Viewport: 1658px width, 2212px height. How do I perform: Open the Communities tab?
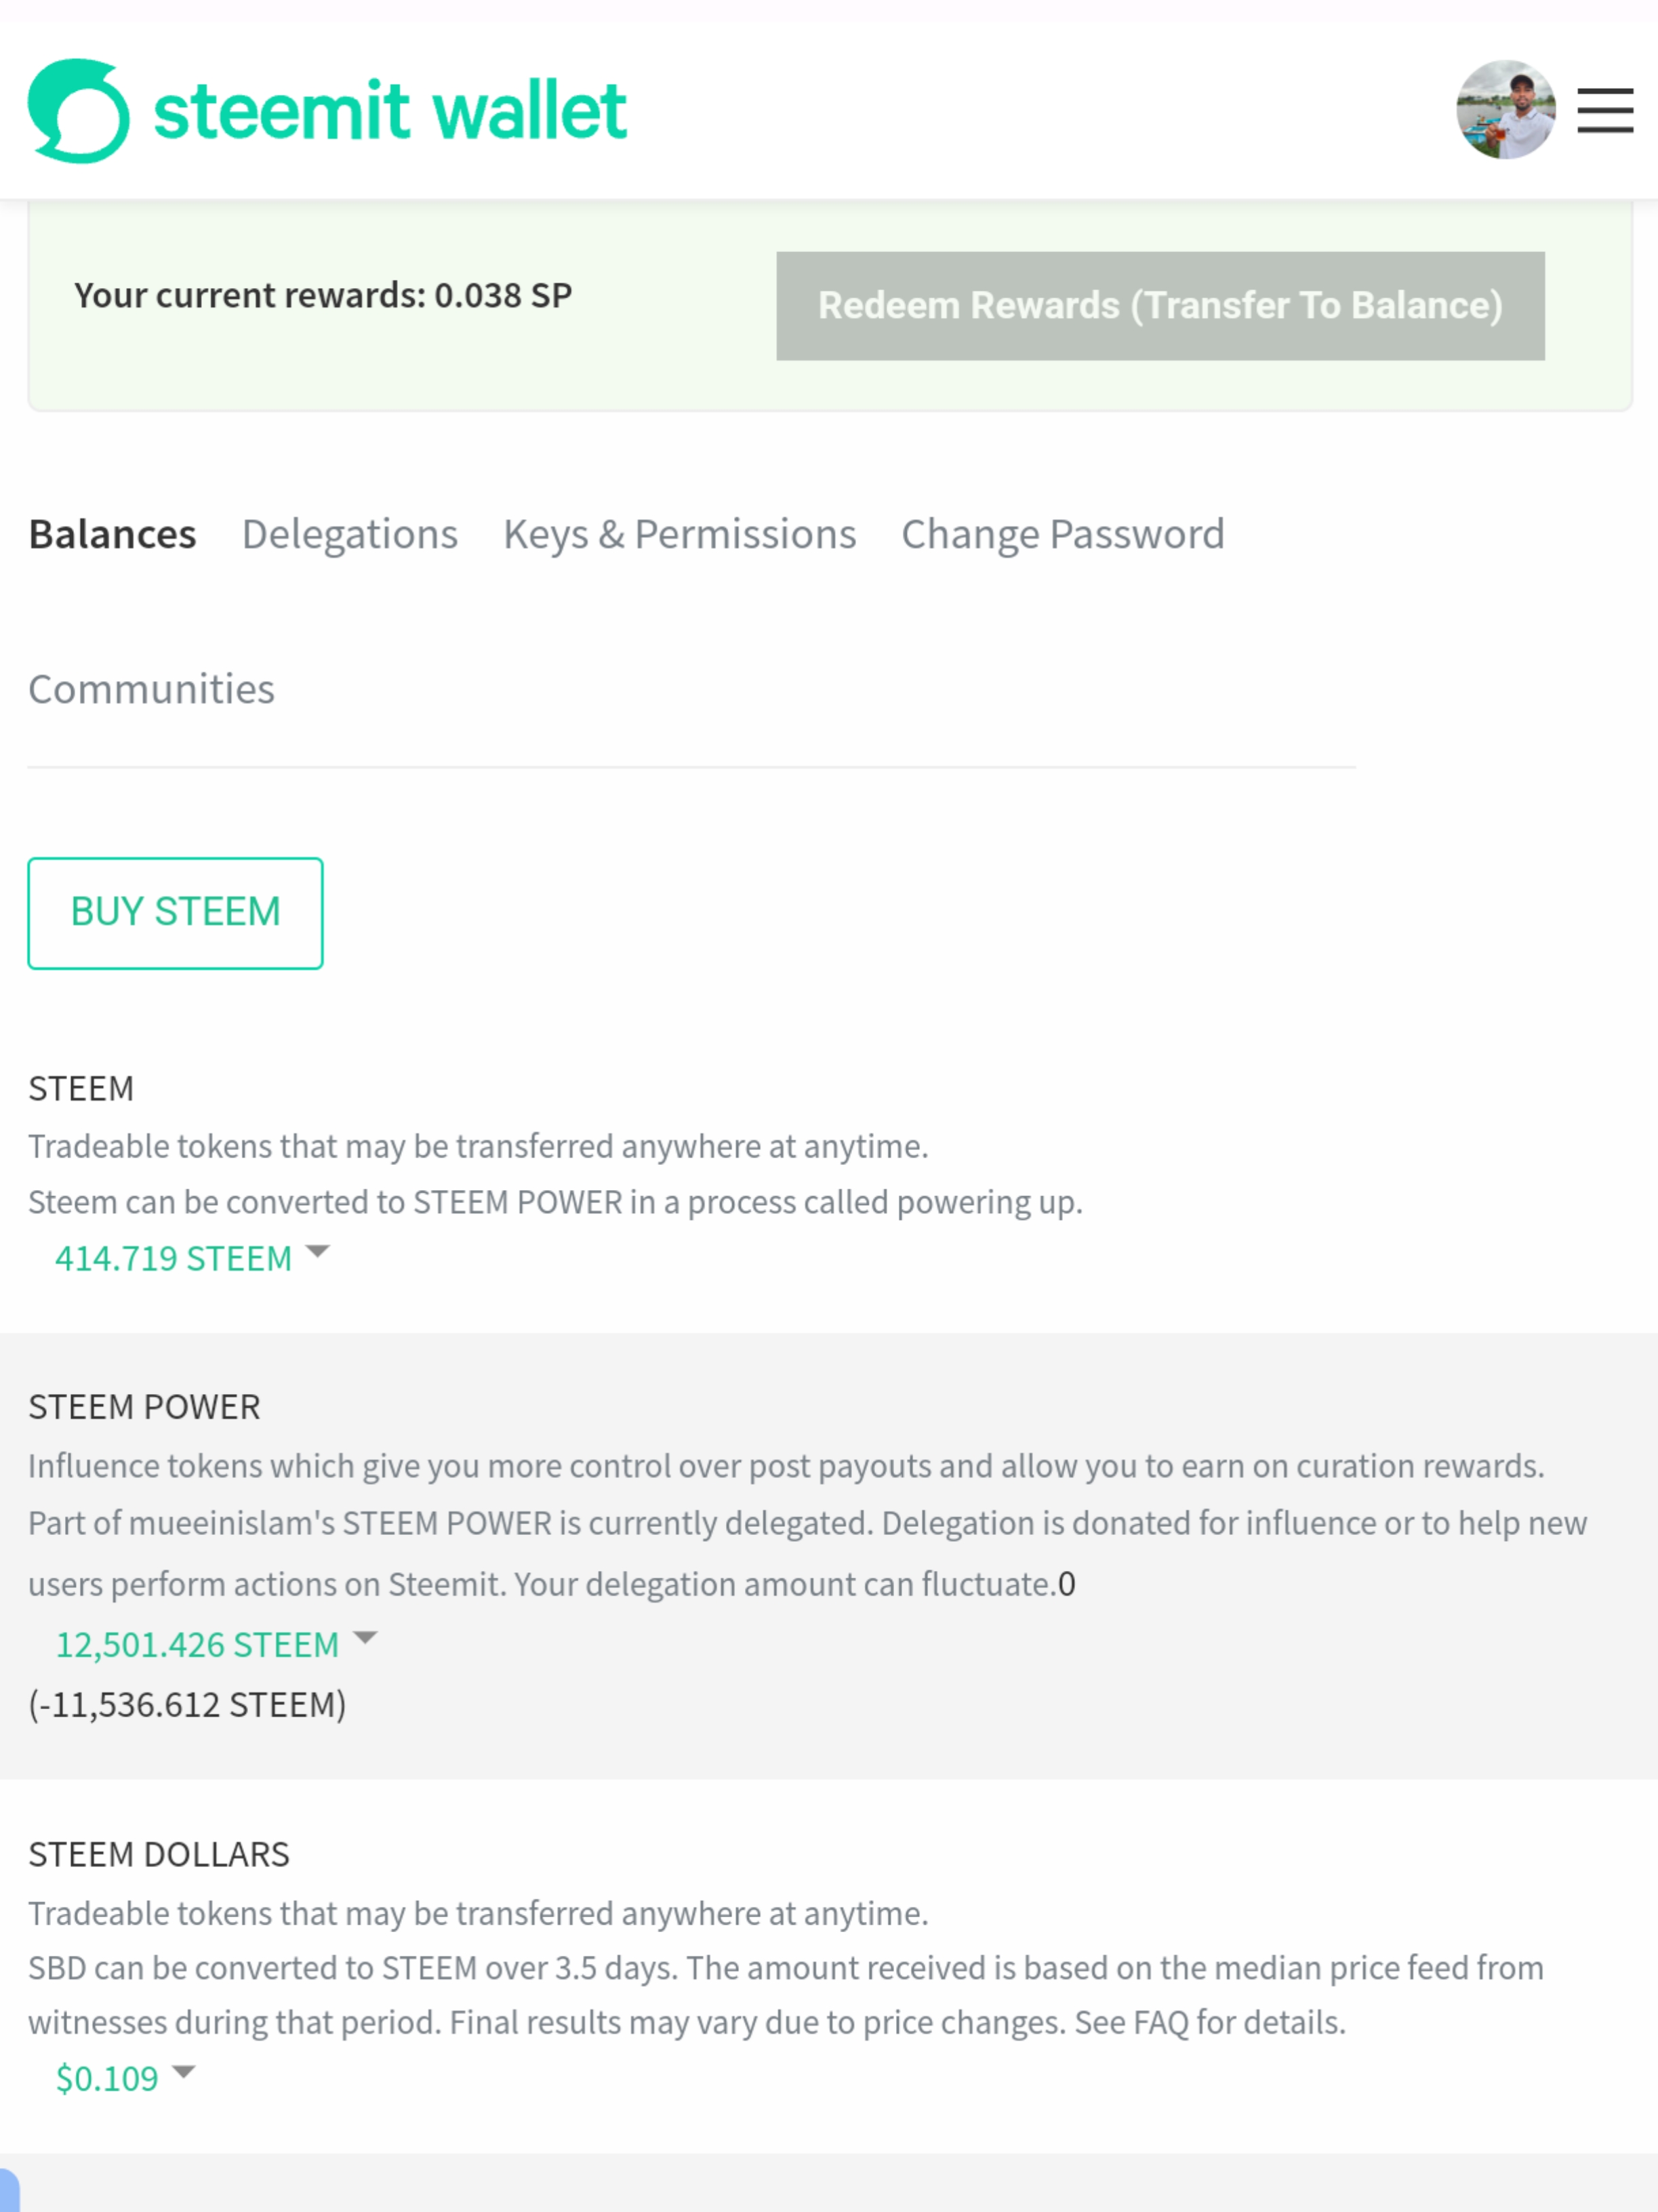151,689
